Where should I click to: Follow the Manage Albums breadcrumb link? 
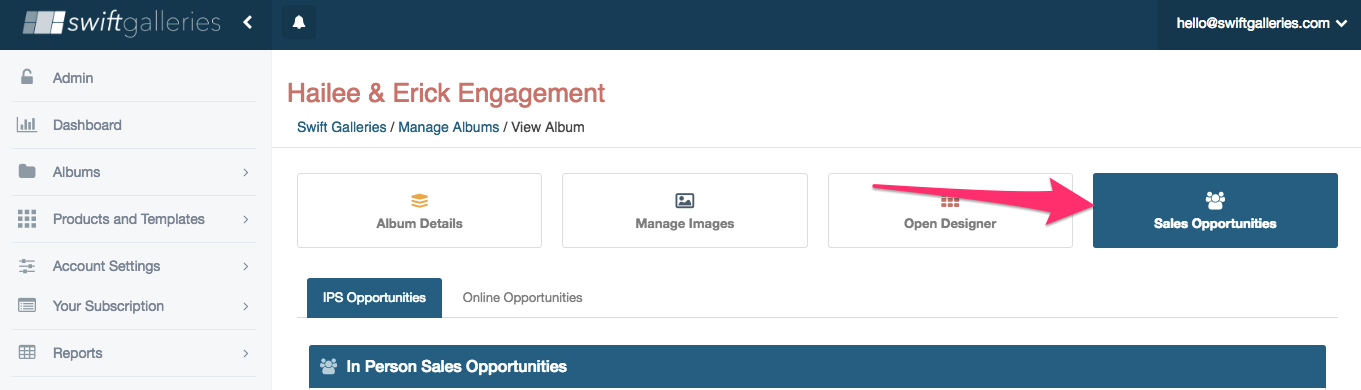click(x=448, y=127)
